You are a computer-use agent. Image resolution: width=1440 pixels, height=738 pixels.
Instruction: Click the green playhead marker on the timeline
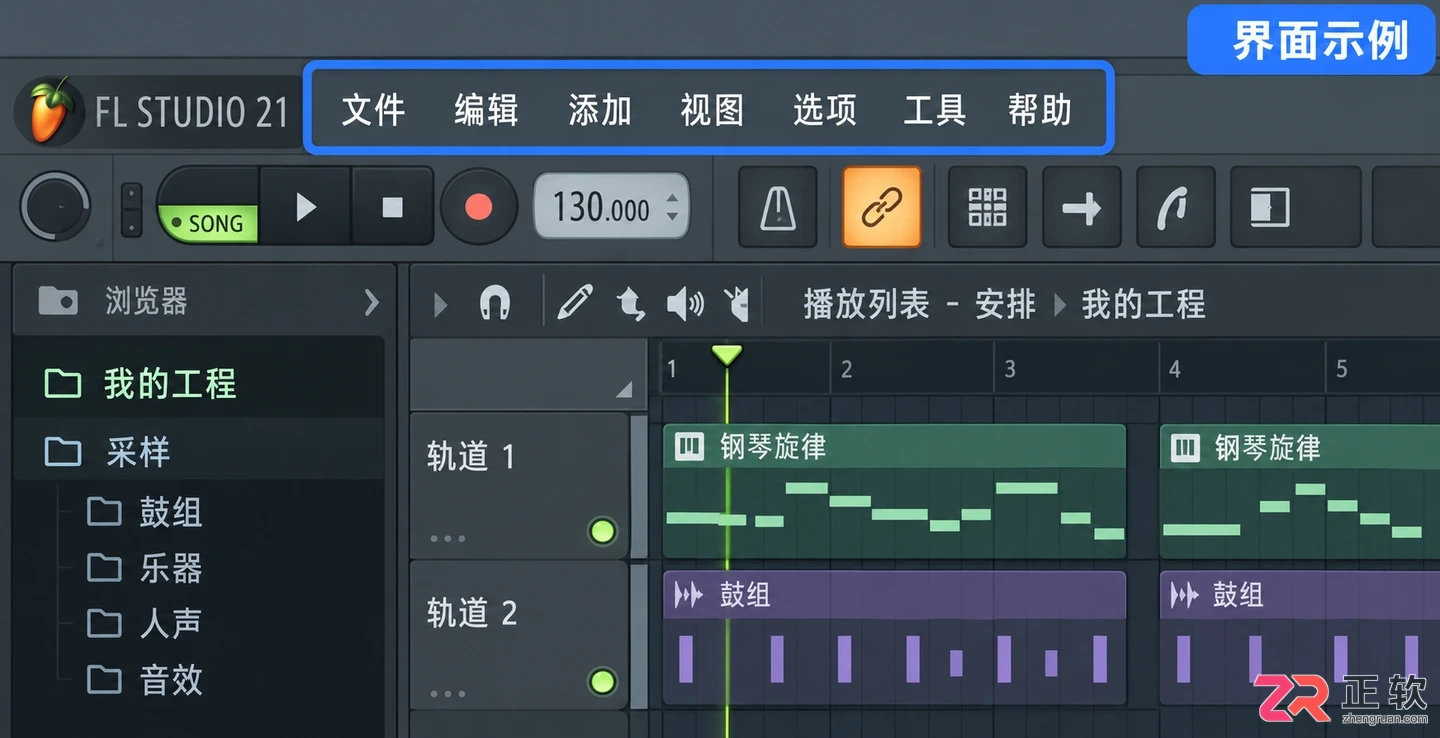coord(727,355)
